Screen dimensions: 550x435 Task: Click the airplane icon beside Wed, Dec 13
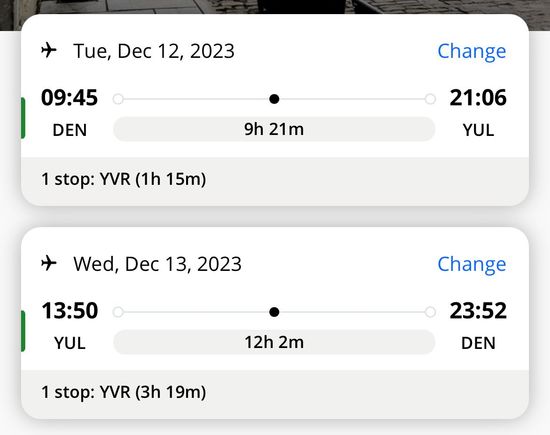pyautogui.click(x=49, y=263)
